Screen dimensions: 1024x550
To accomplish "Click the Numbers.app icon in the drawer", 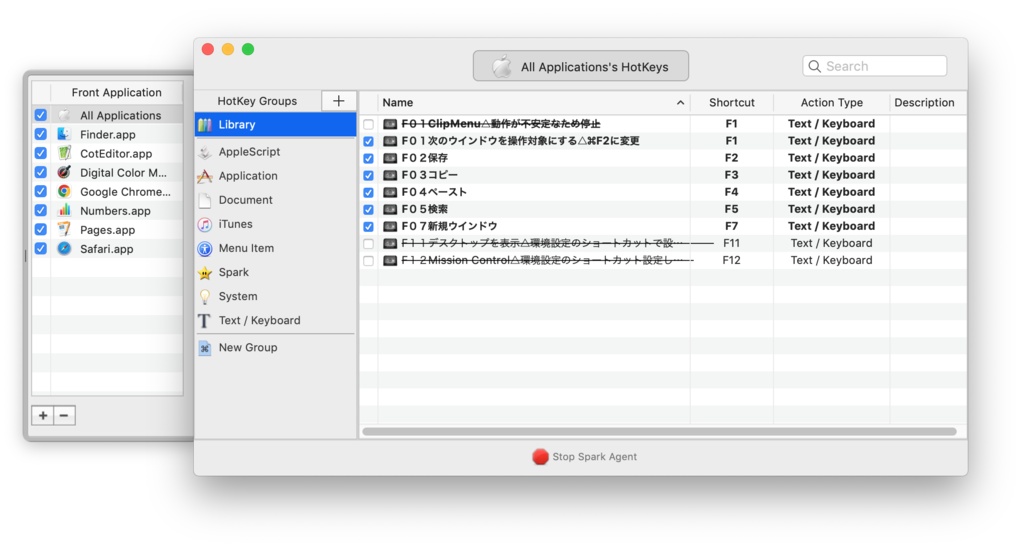I will pos(64,210).
